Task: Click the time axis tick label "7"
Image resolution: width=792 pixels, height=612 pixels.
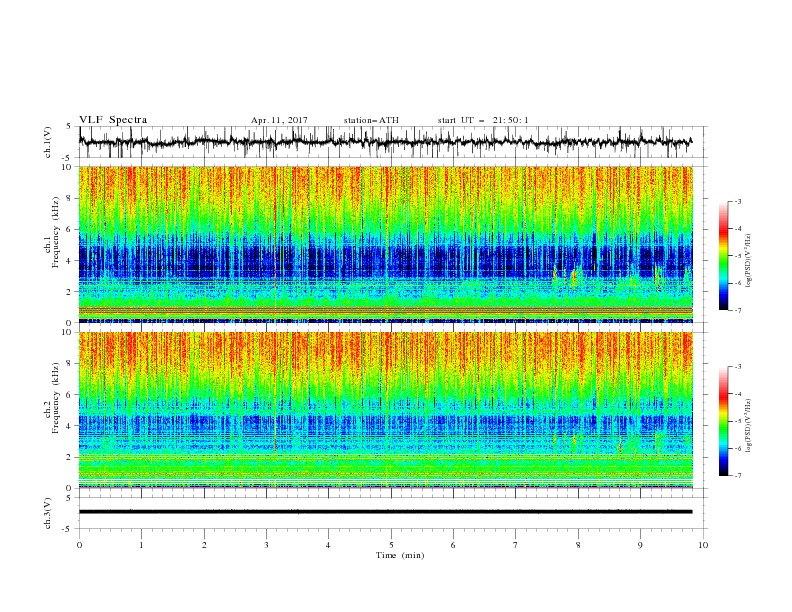Action: [516, 545]
